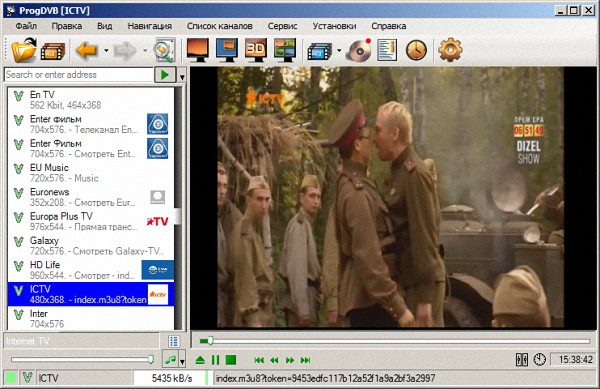Open the Вид menu

(x=104, y=26)
